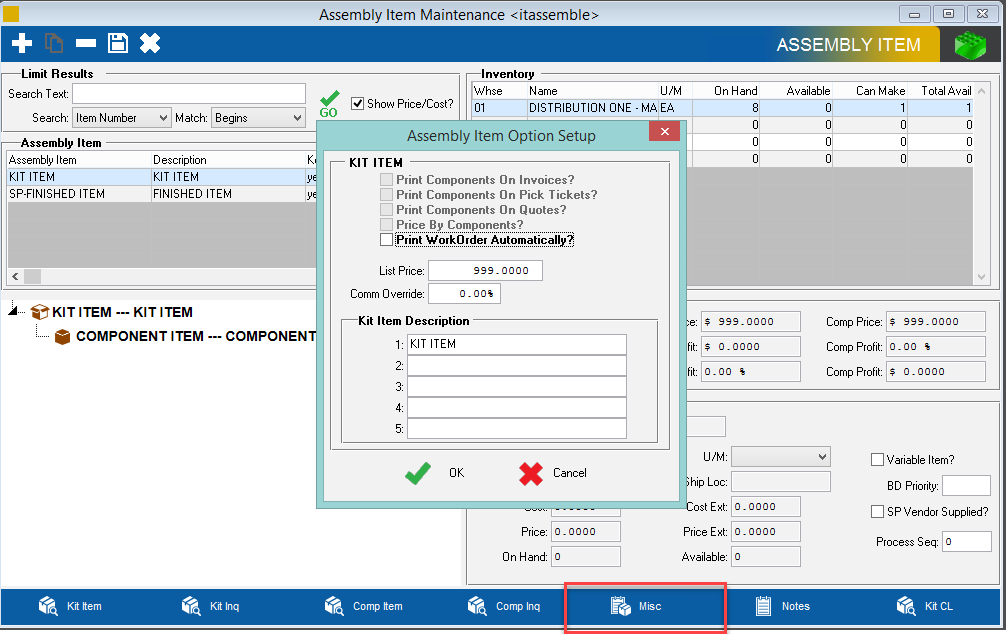Click the X Cancel icon in toolbar
Screen dimensions: 1006x634
(x=150, y=43)
